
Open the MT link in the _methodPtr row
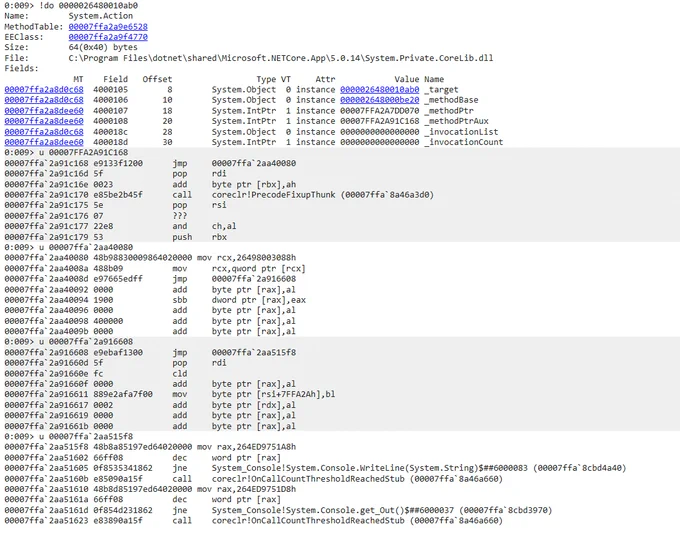[44, 111]
